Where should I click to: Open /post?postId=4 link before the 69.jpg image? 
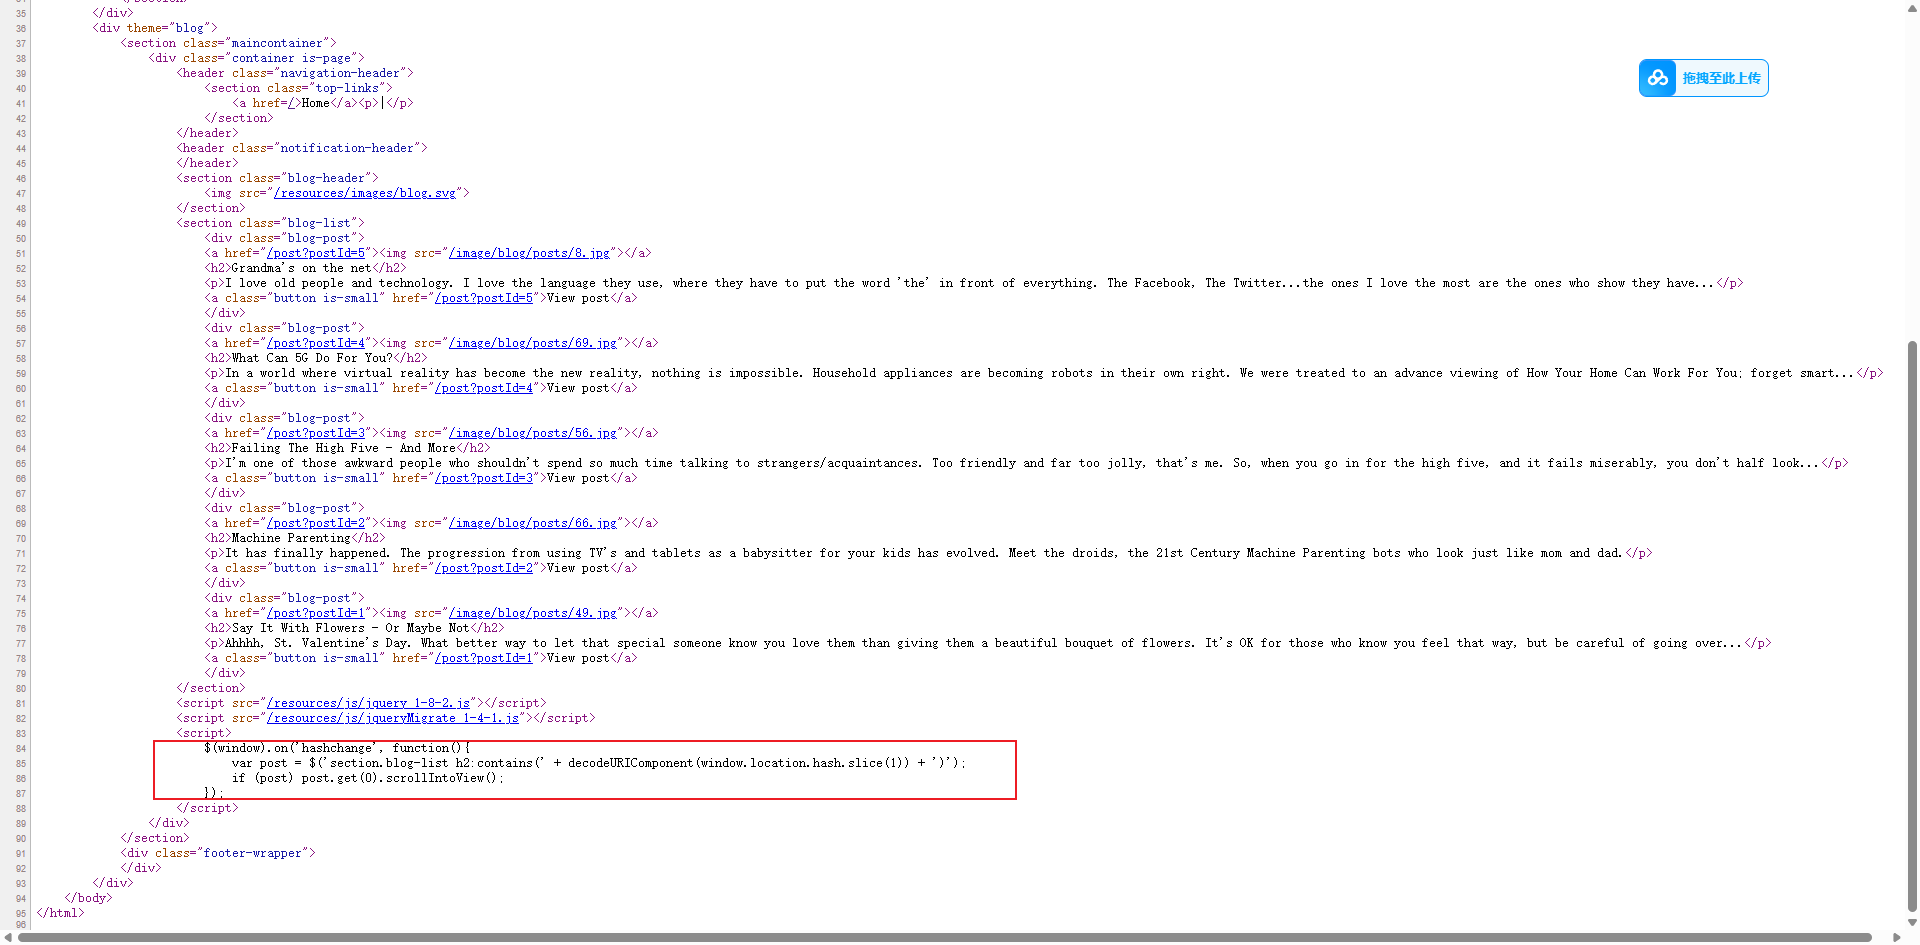tap(316, 343)
